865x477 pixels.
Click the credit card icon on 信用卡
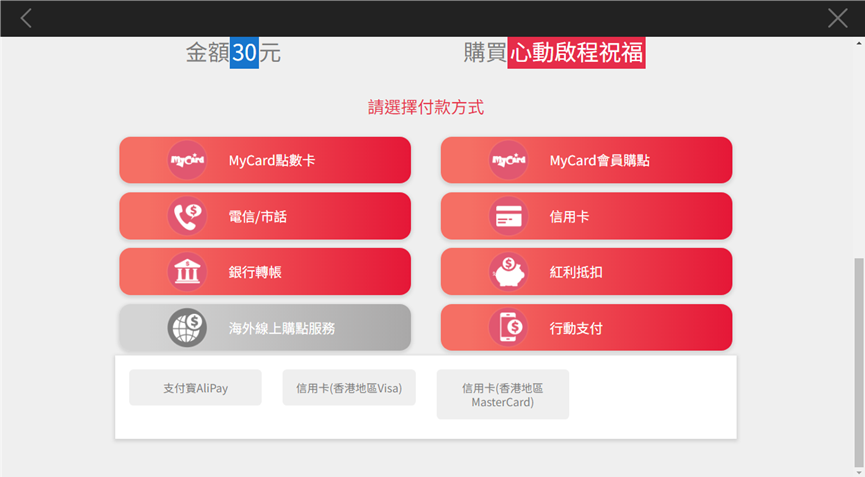508,216
